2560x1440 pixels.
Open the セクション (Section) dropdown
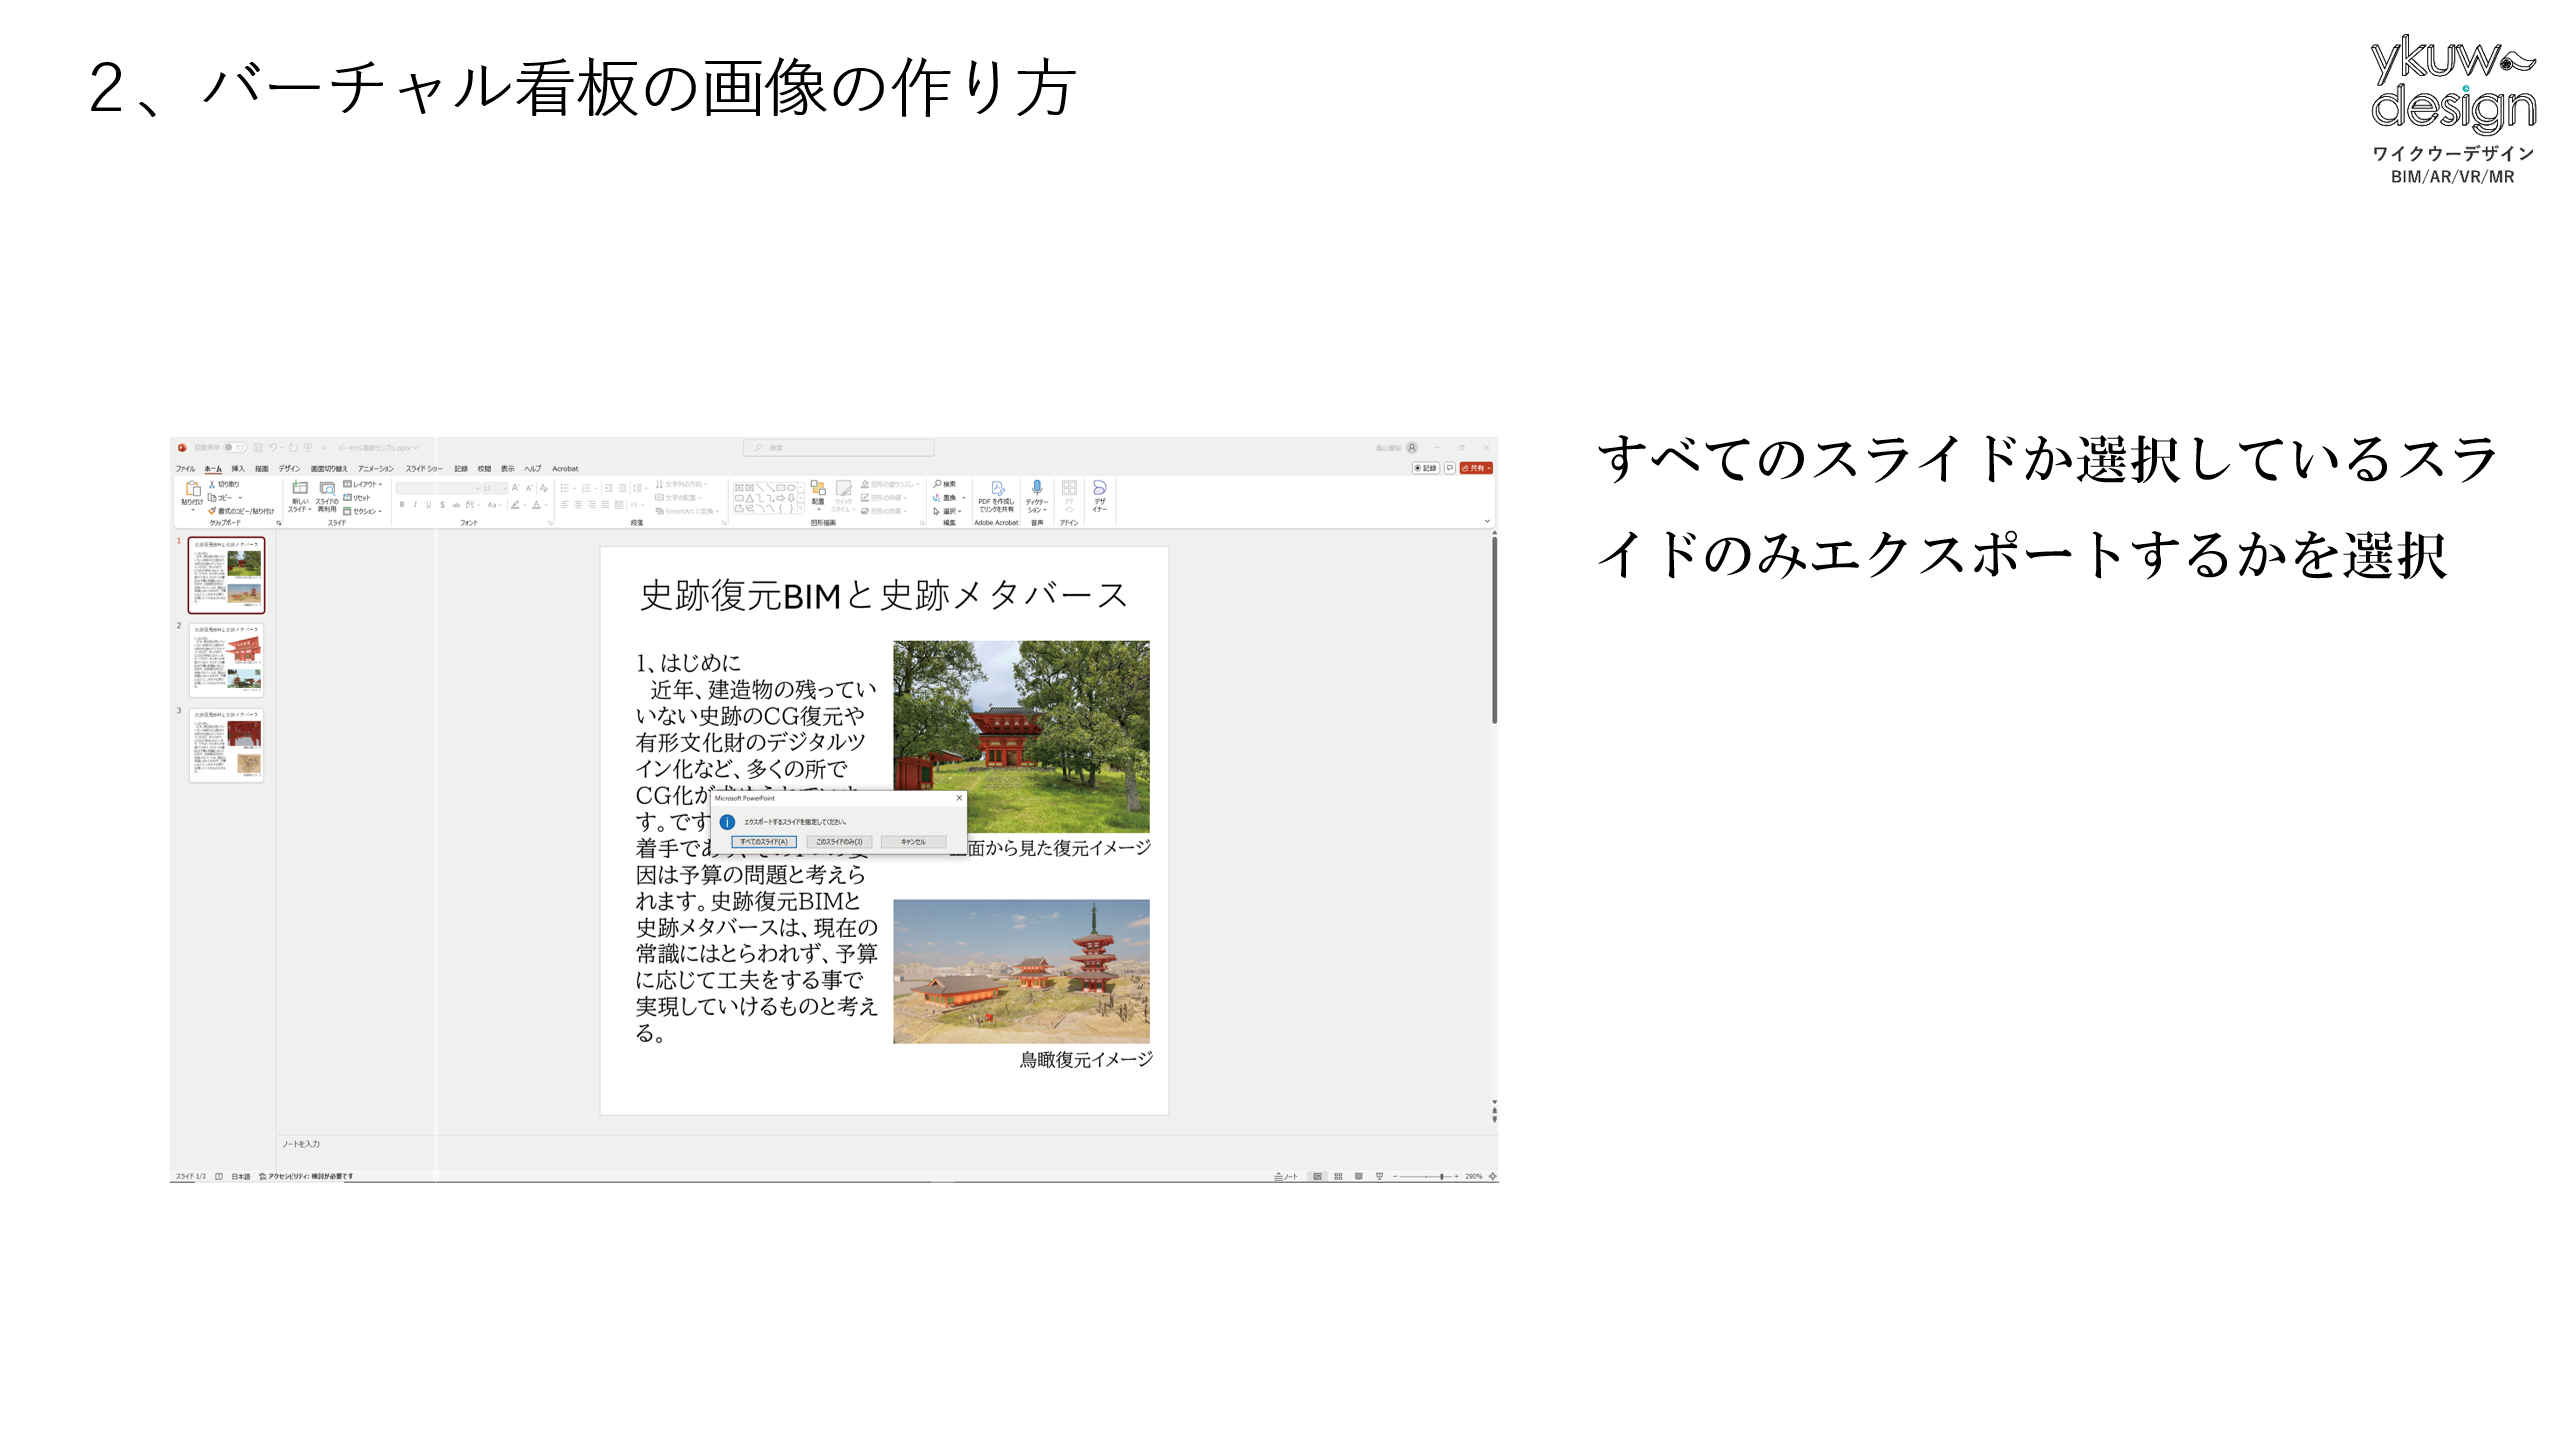tap(364, 511)
